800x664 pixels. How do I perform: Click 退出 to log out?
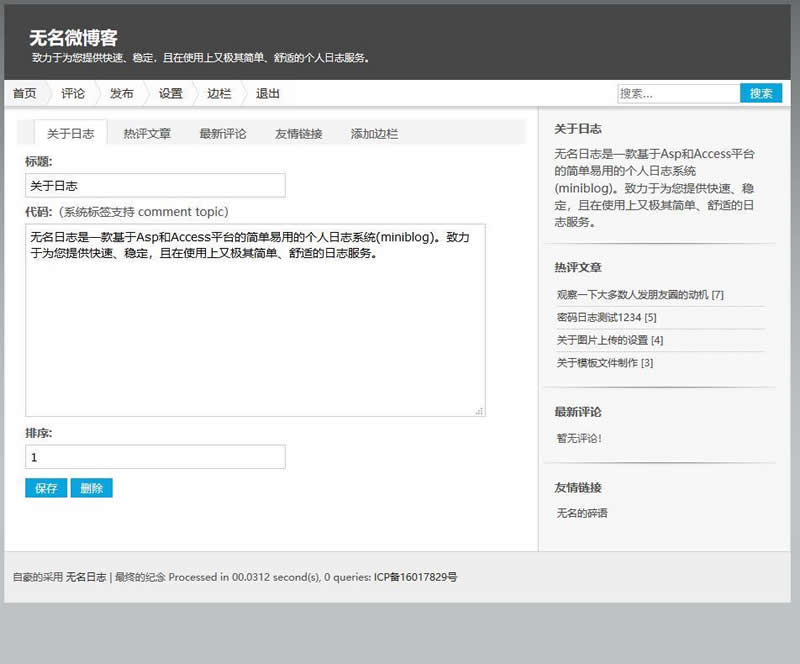coord(267,94)
